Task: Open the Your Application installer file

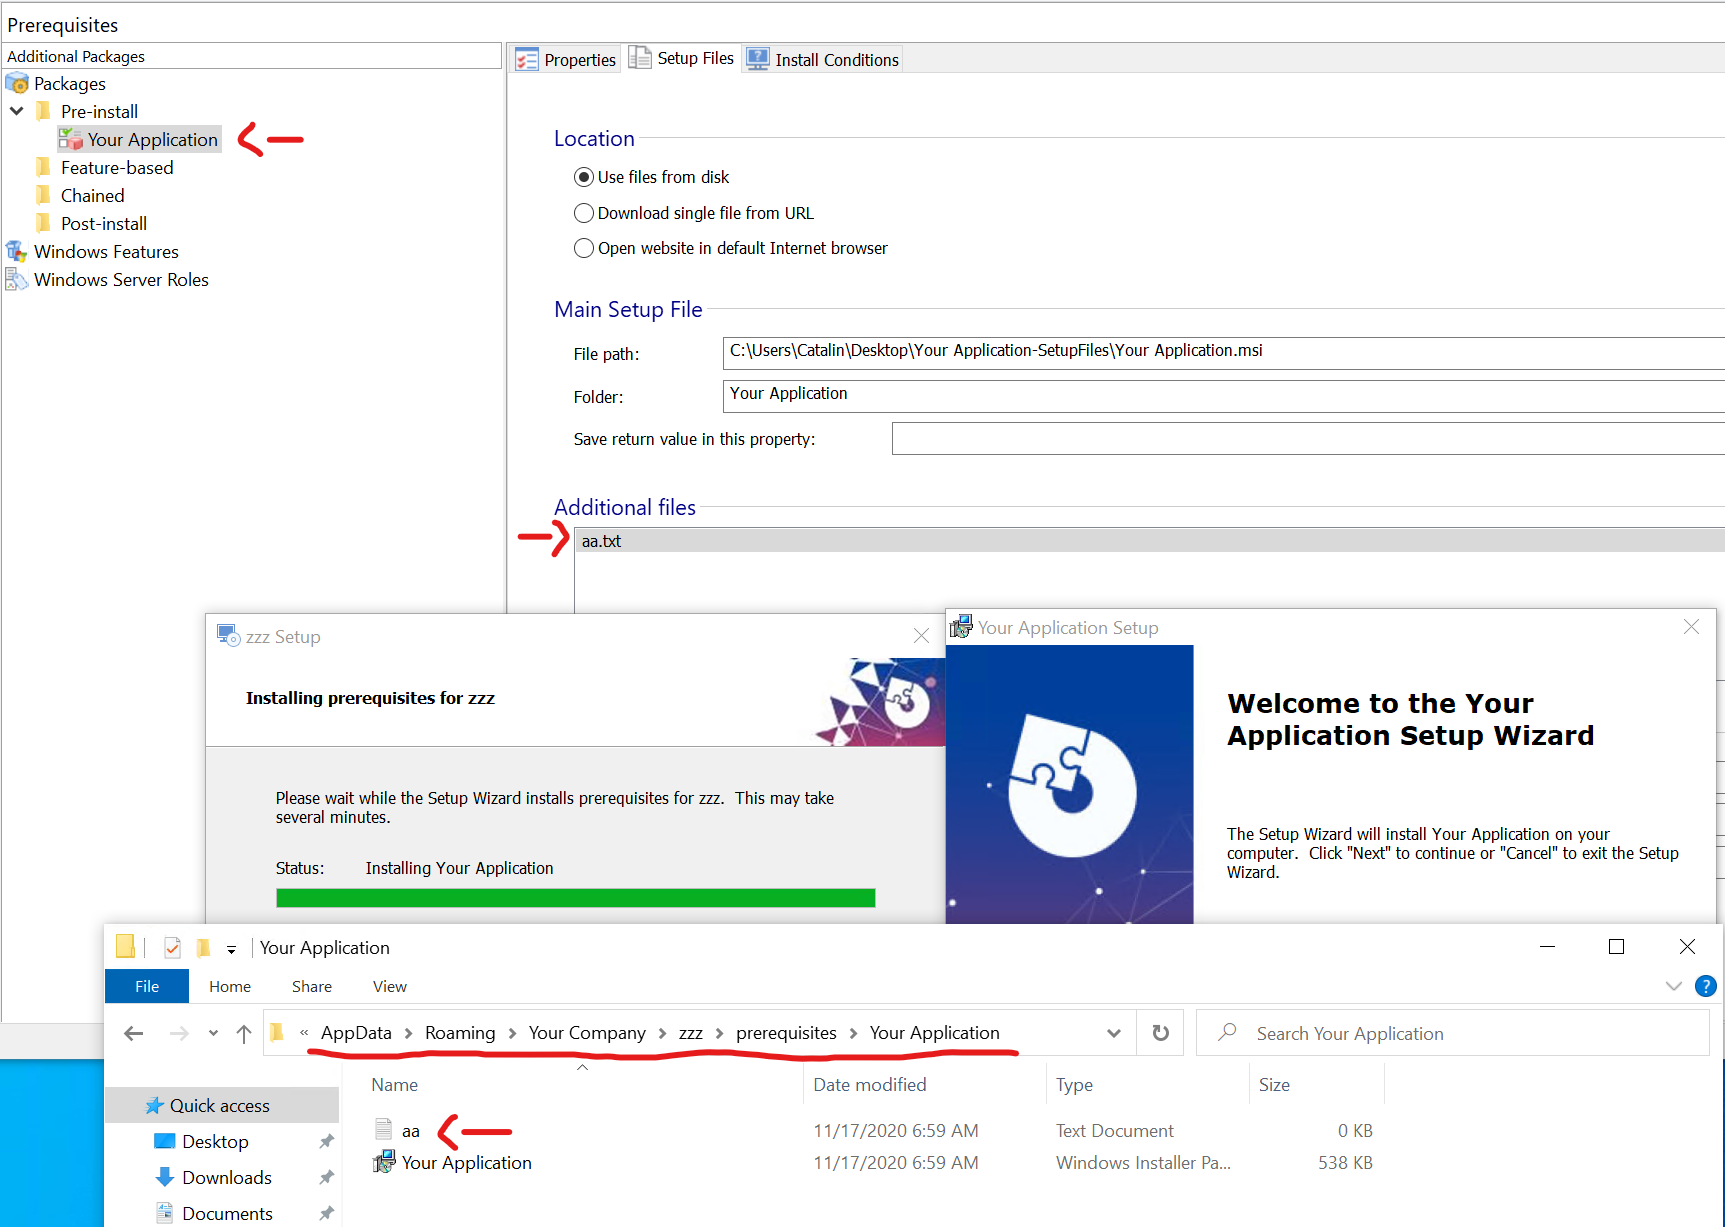Action: point(466,1163)
